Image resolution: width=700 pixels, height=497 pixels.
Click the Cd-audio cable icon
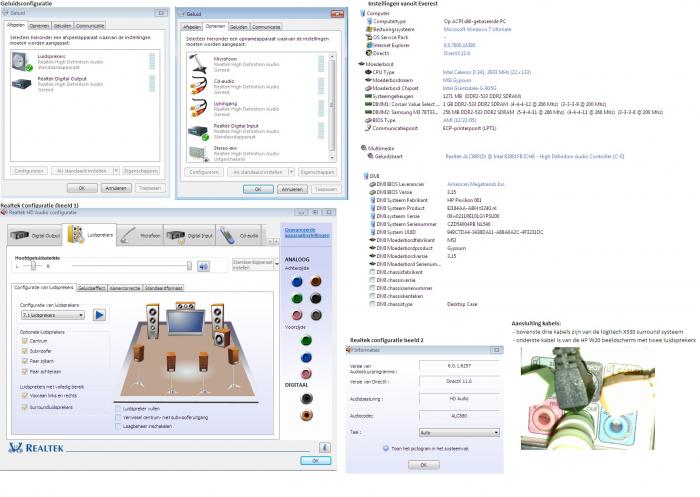point(199,85)
